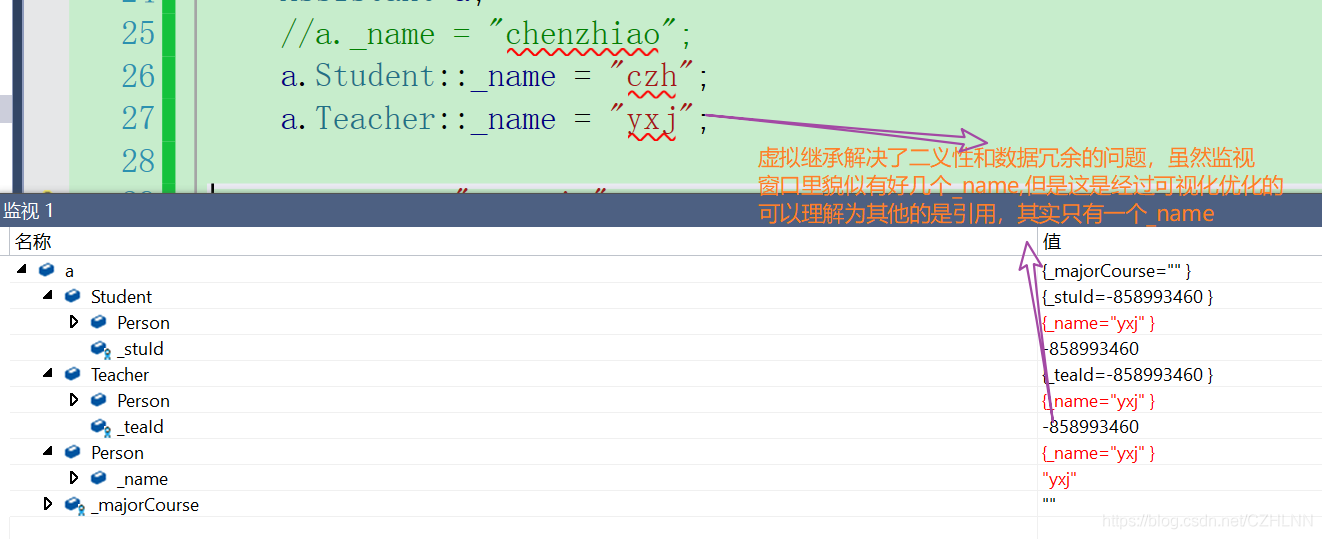
Task: Collapse the root variable a node
Action: (x=22, y=270)
